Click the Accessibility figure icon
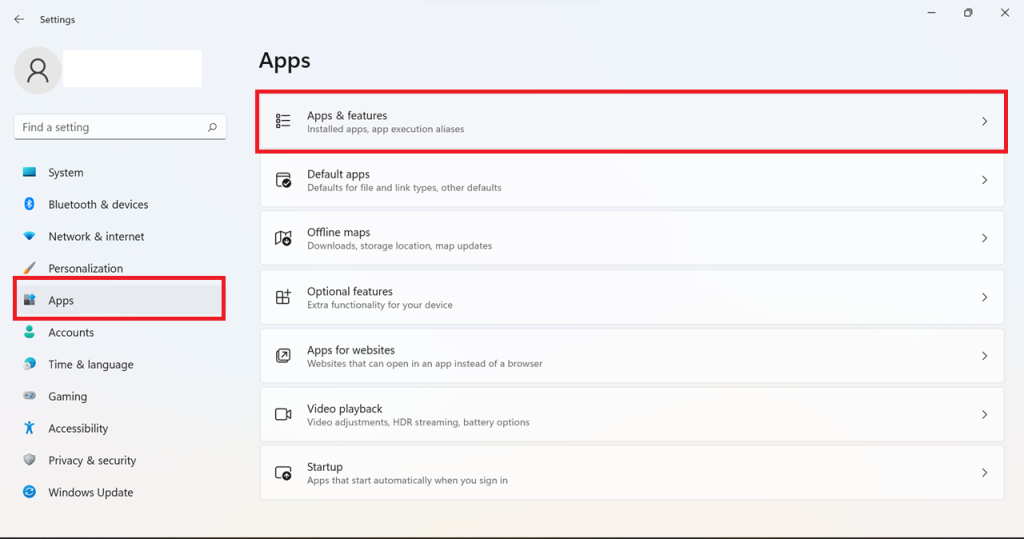1024x539 pixels. 29,428
